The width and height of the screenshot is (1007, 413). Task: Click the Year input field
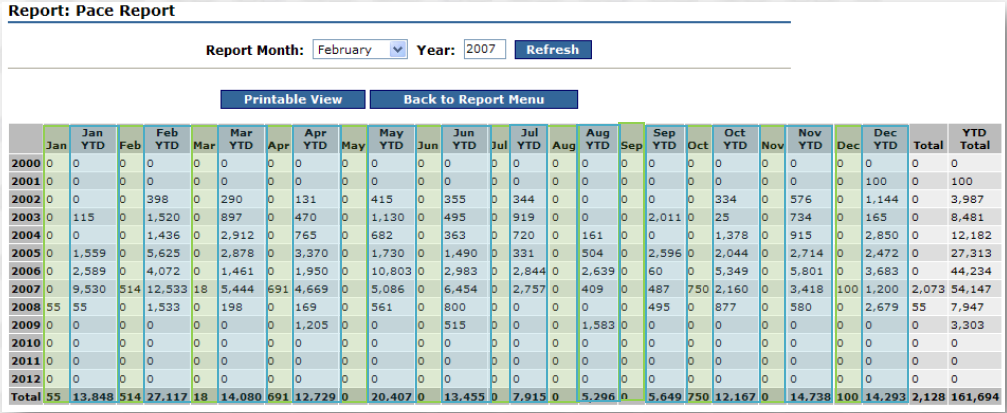click(x=485, y=49)
